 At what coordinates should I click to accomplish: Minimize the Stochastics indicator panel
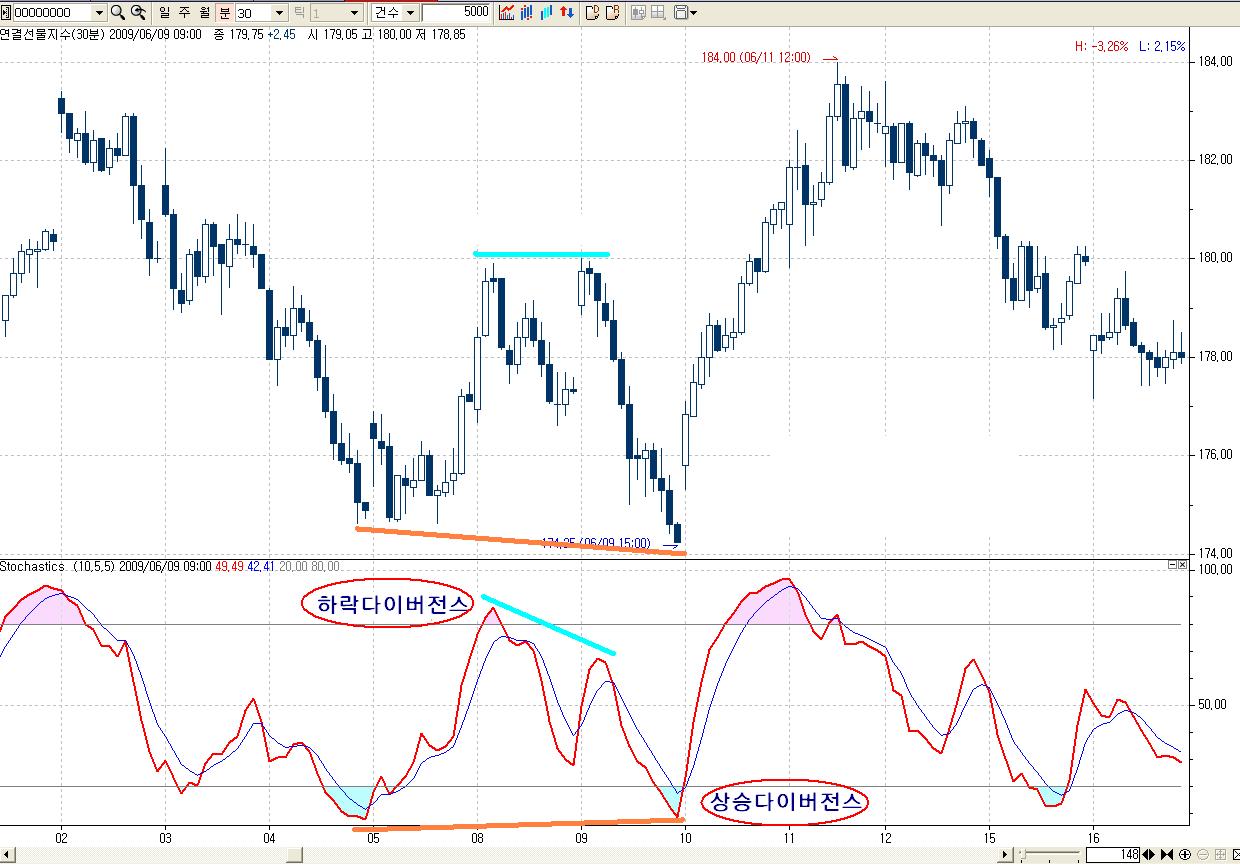click(x=1172, y=565)
